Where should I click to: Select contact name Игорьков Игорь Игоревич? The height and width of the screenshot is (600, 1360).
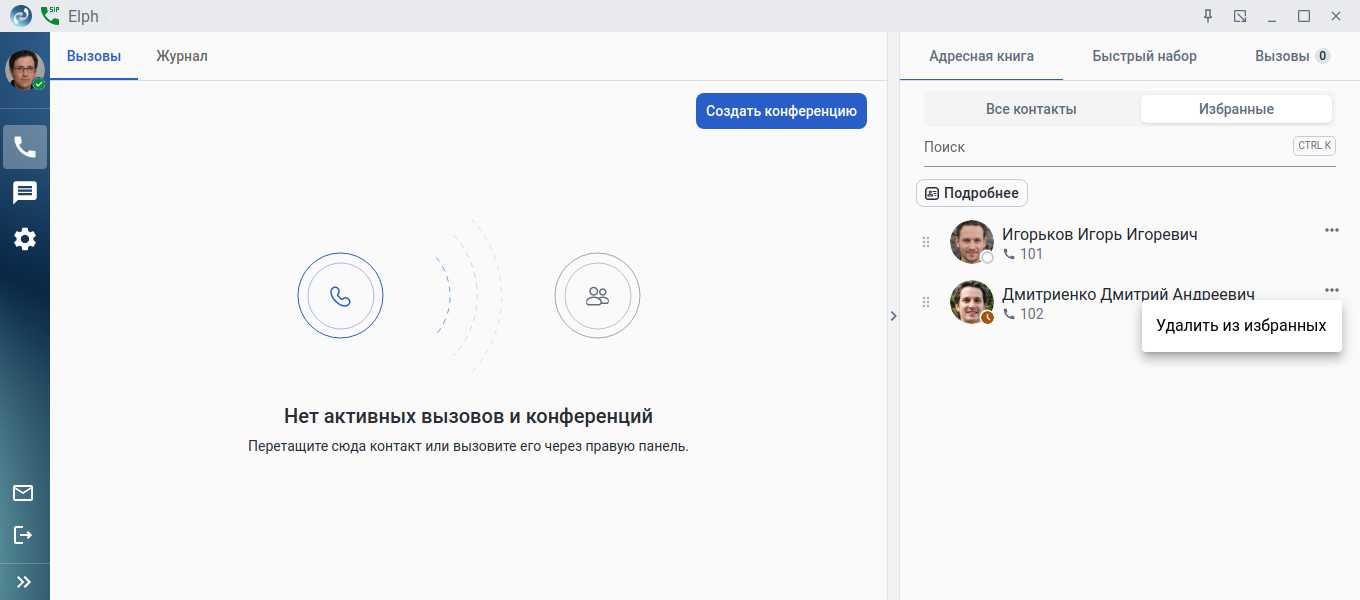tap(1100, 234)
